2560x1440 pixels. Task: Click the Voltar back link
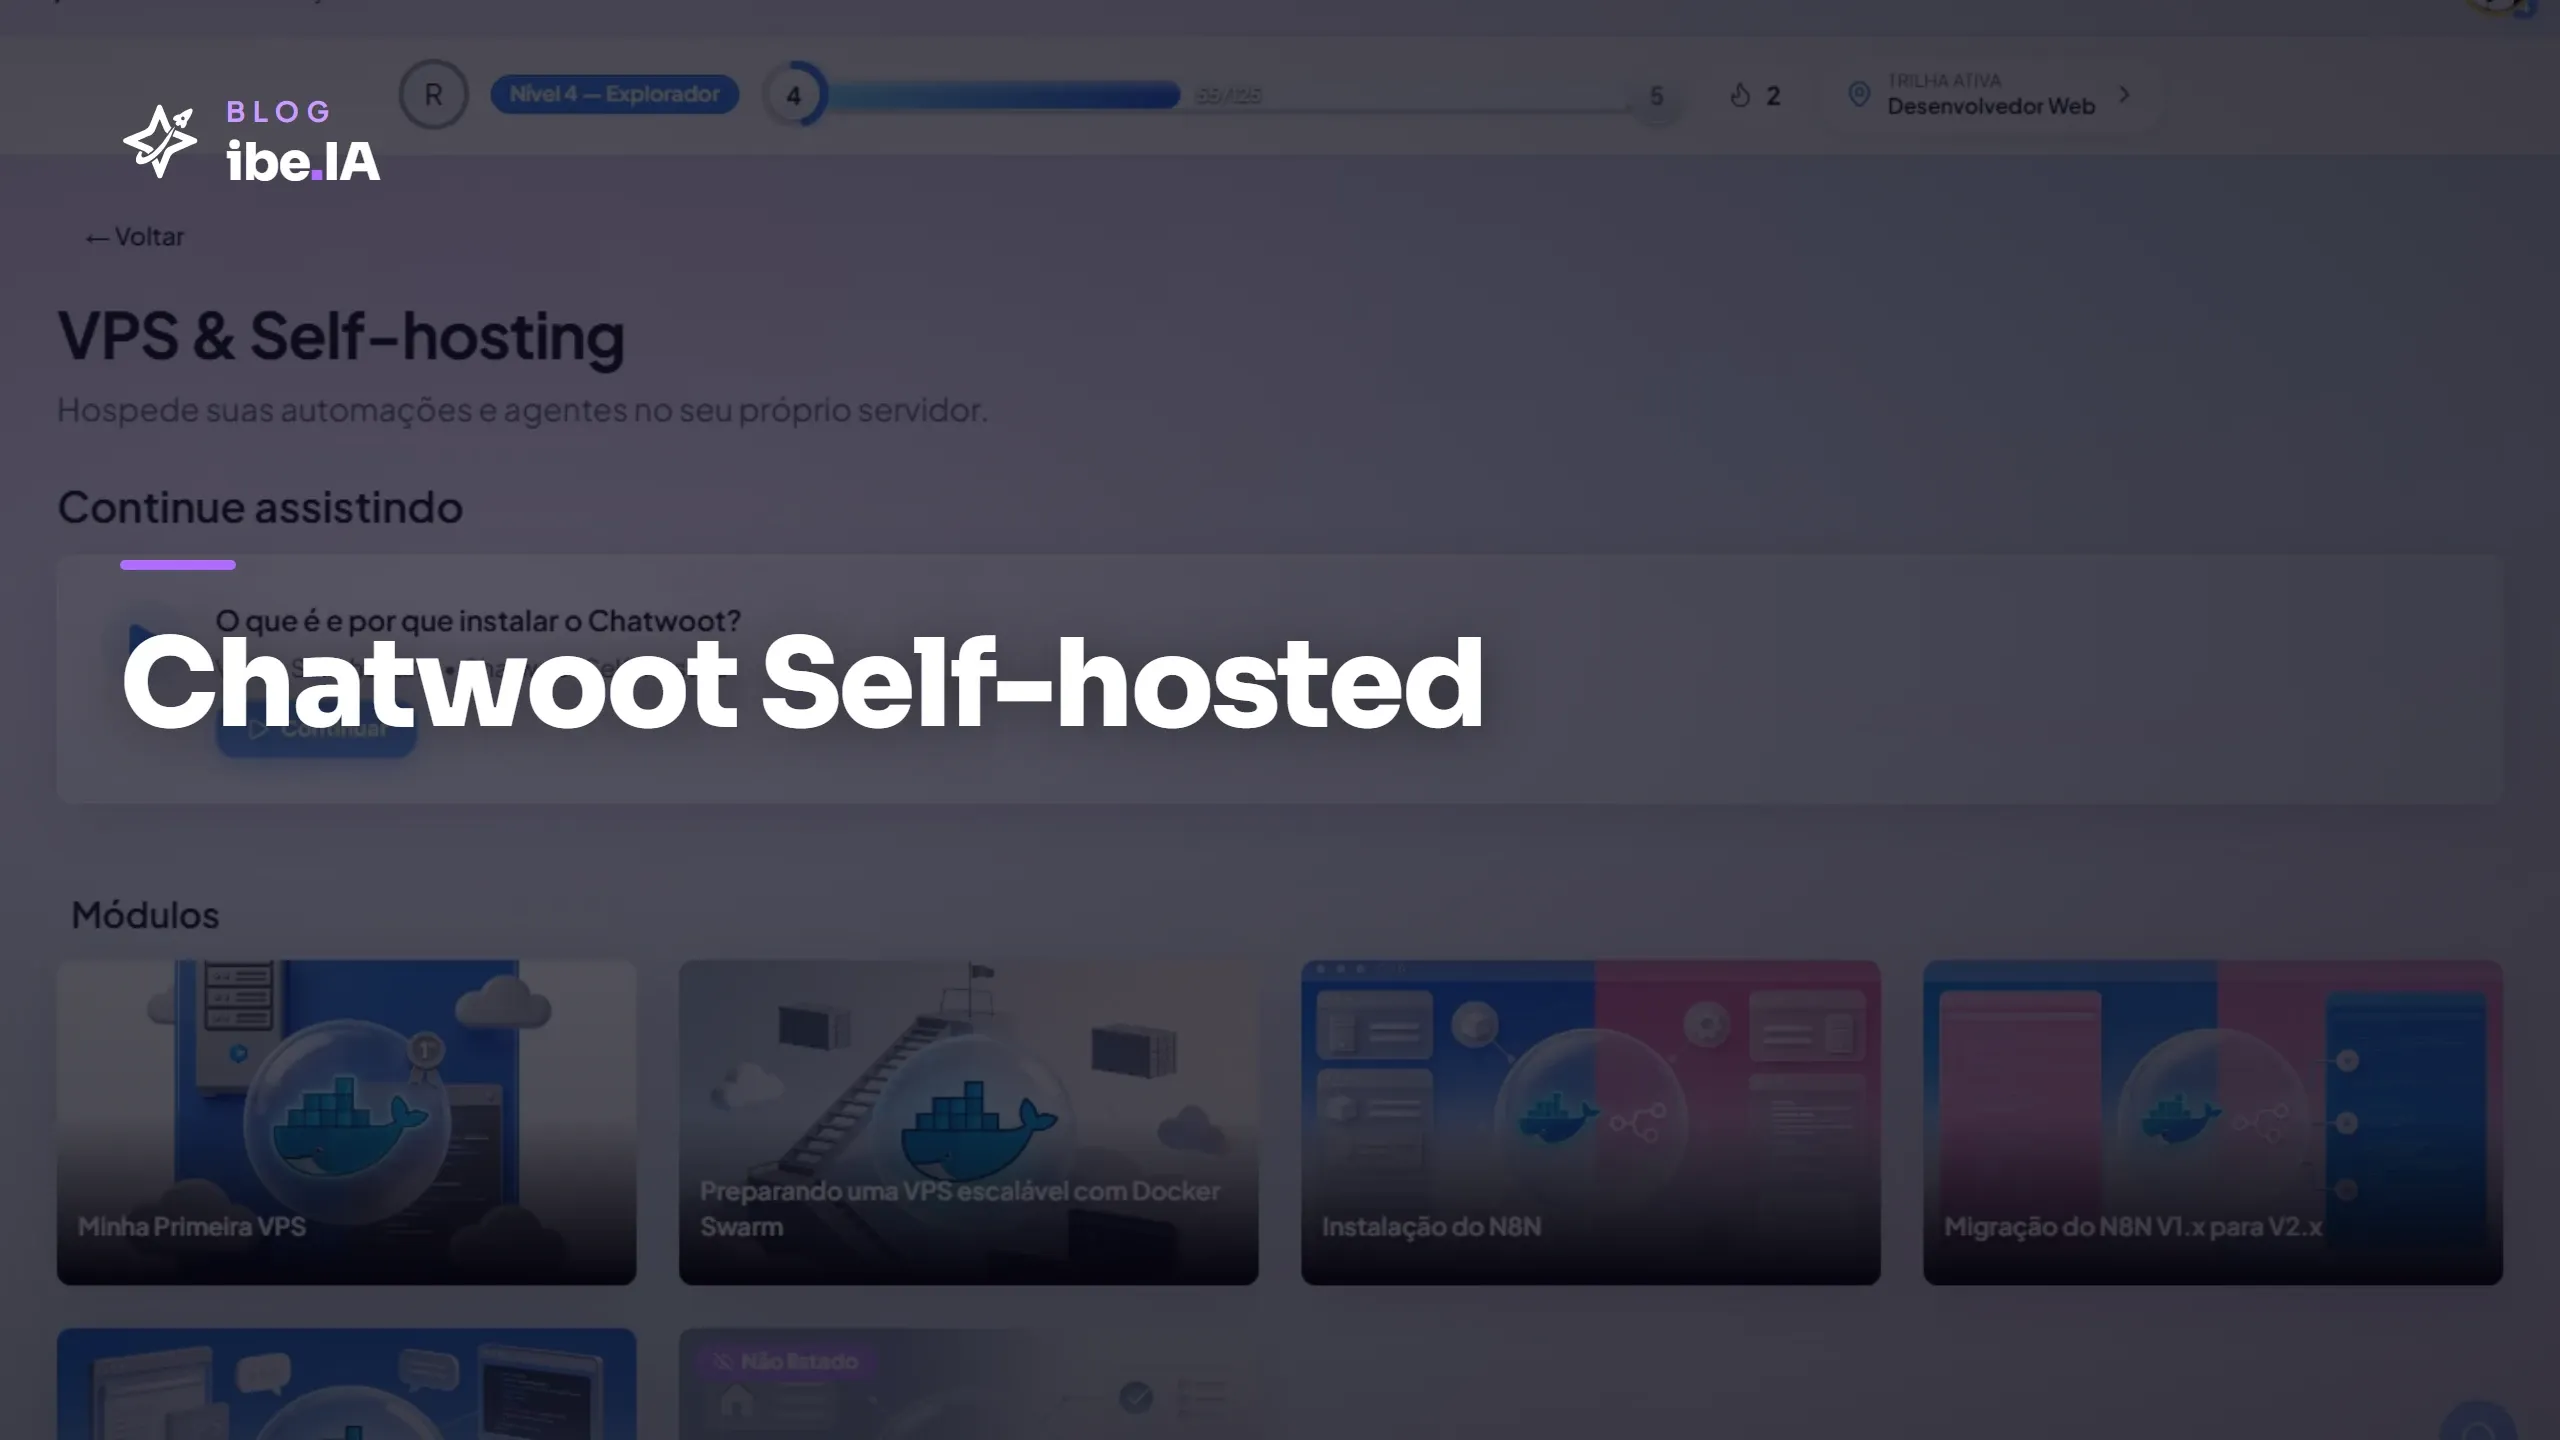point(135,237)
